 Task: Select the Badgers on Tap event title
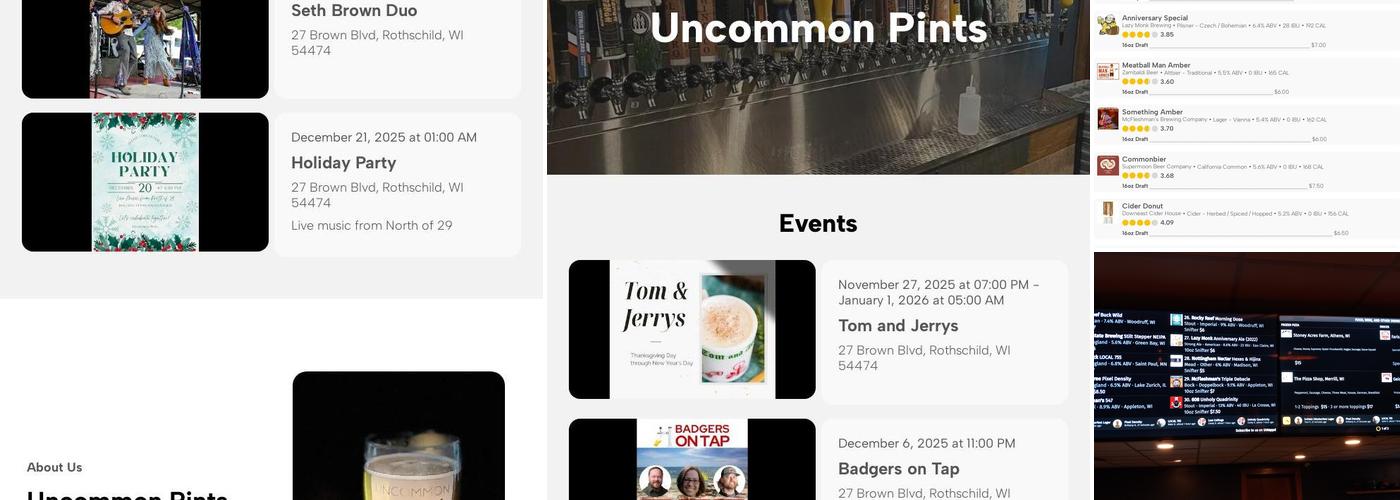coord(899,469)
